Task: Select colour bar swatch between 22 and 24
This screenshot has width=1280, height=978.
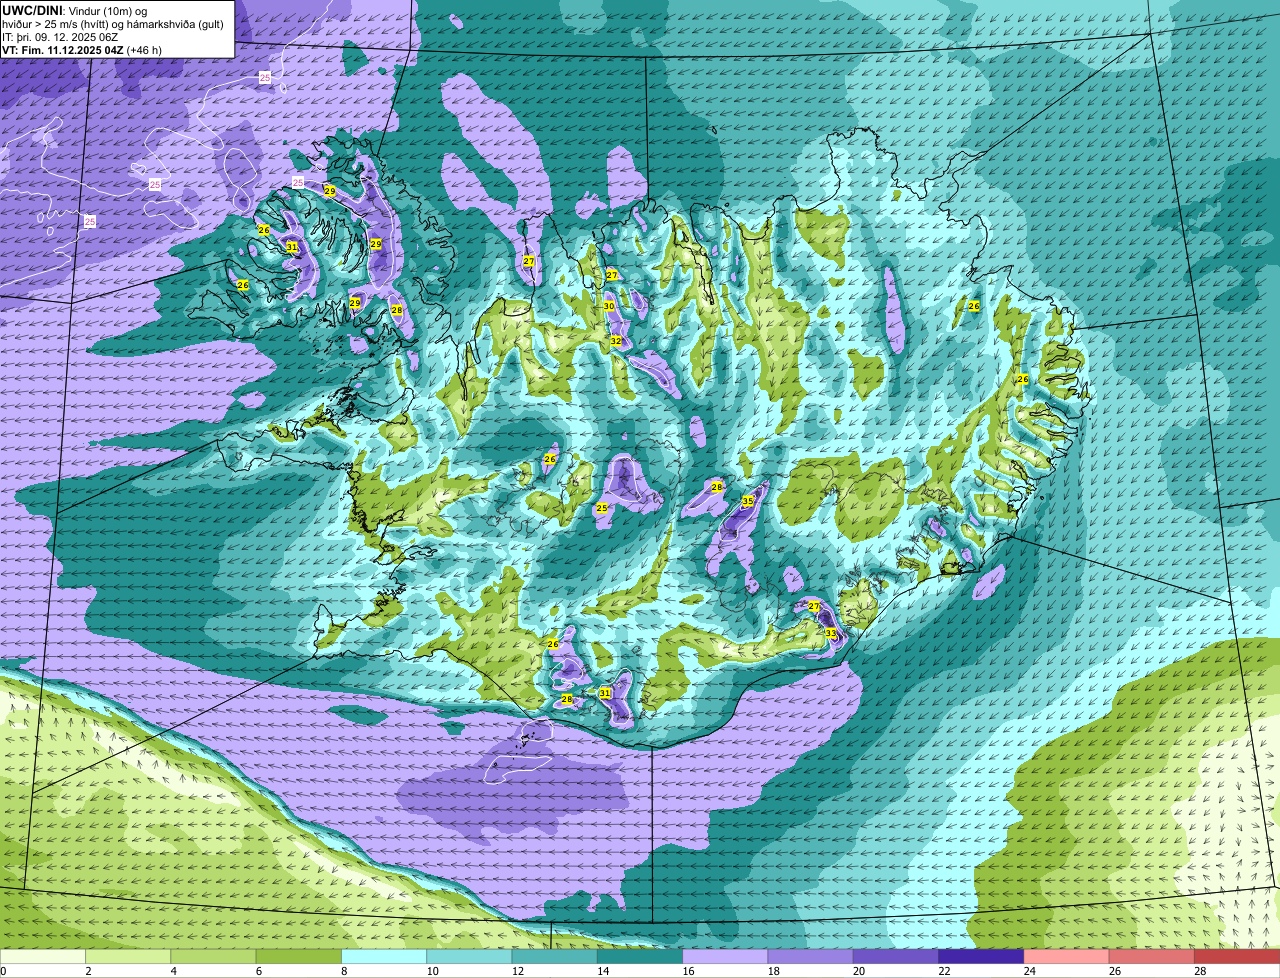Action: (x=981, y=956)
